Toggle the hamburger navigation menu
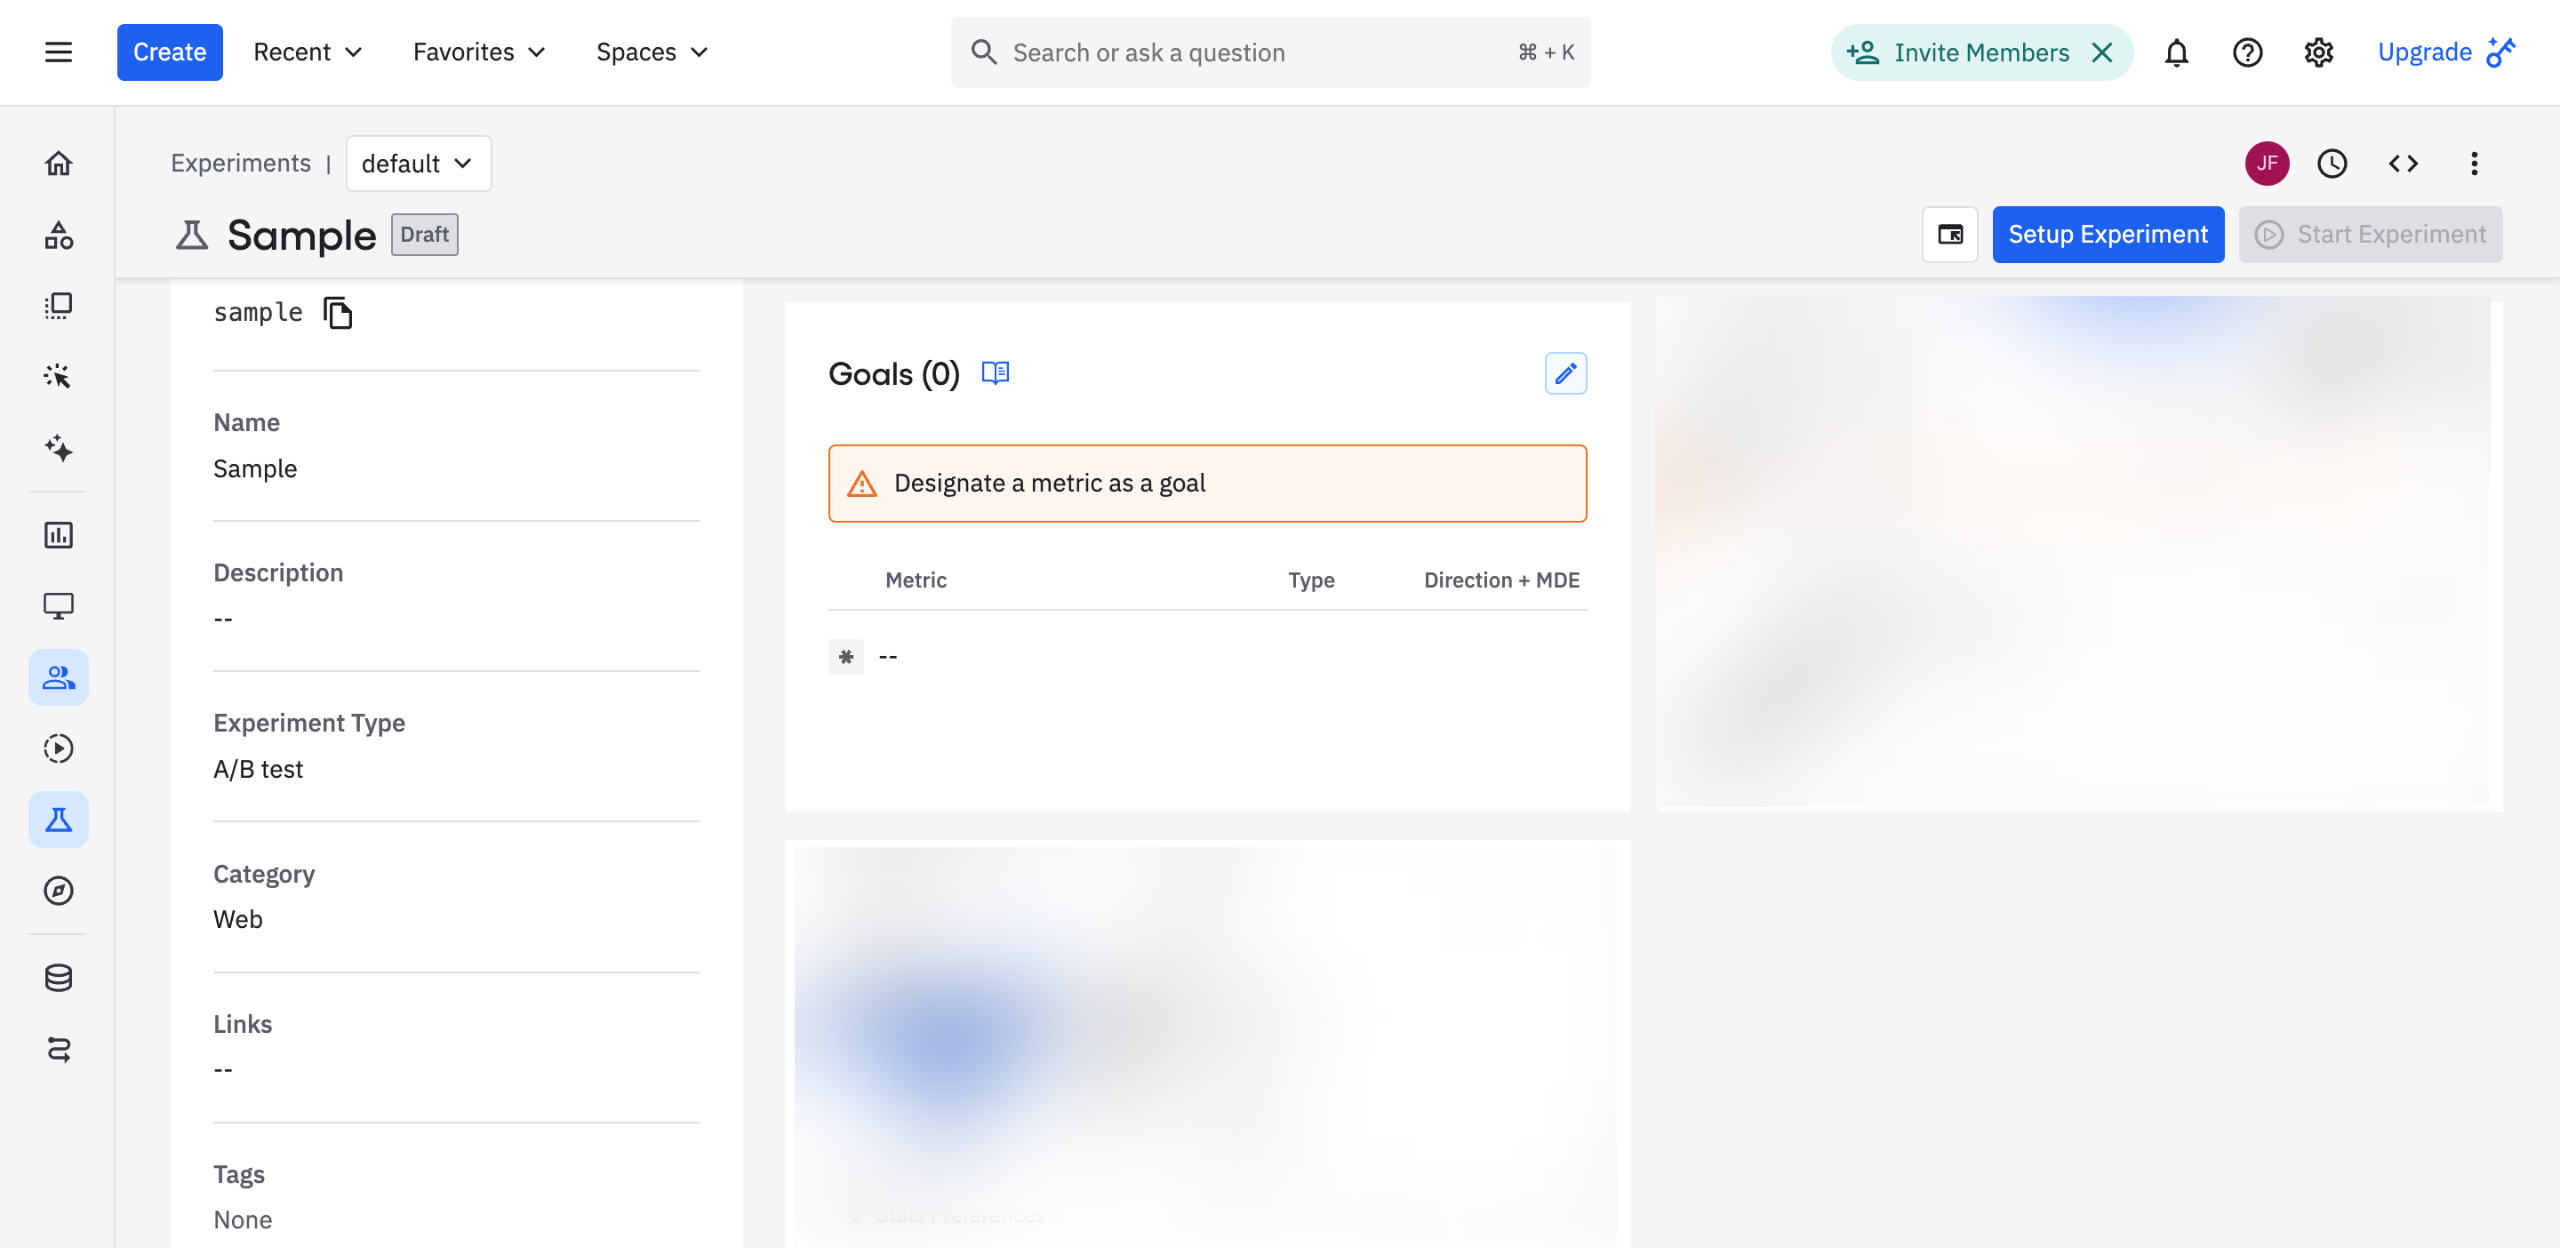 (58, 52)
